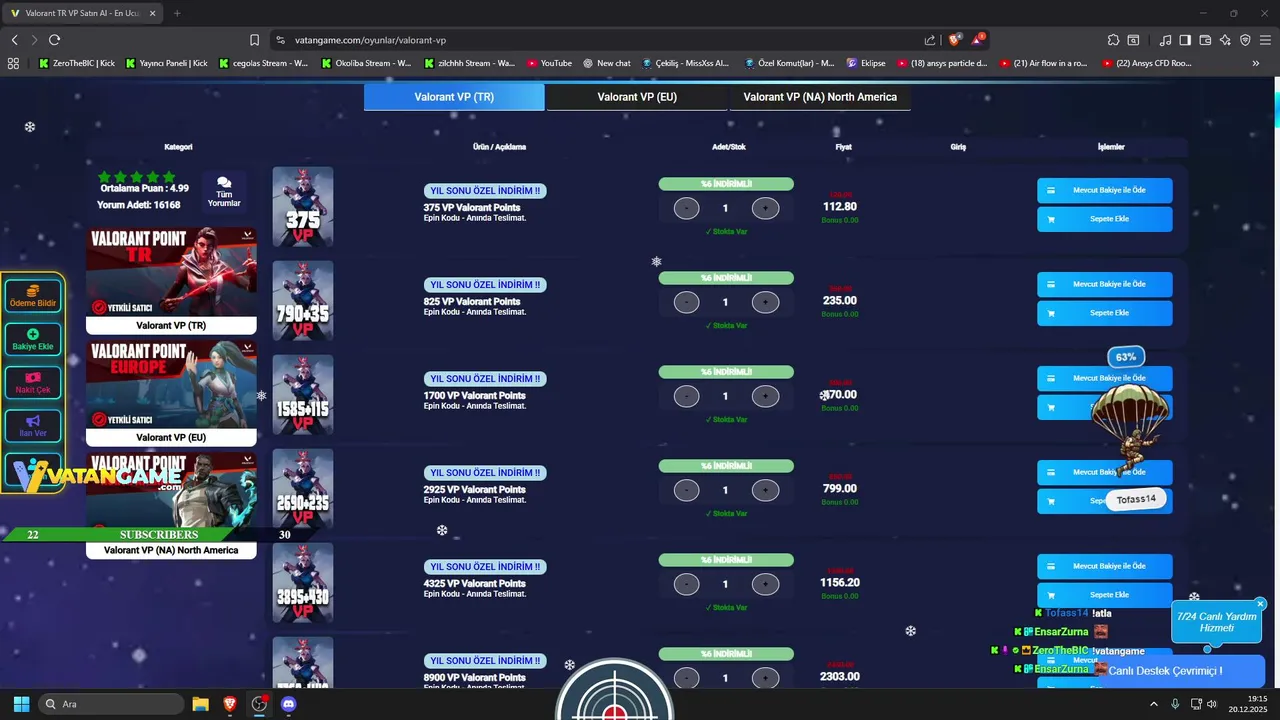
Task: Open the bookmarks bar apps grid icon
Action: click(x=13, y=63)
